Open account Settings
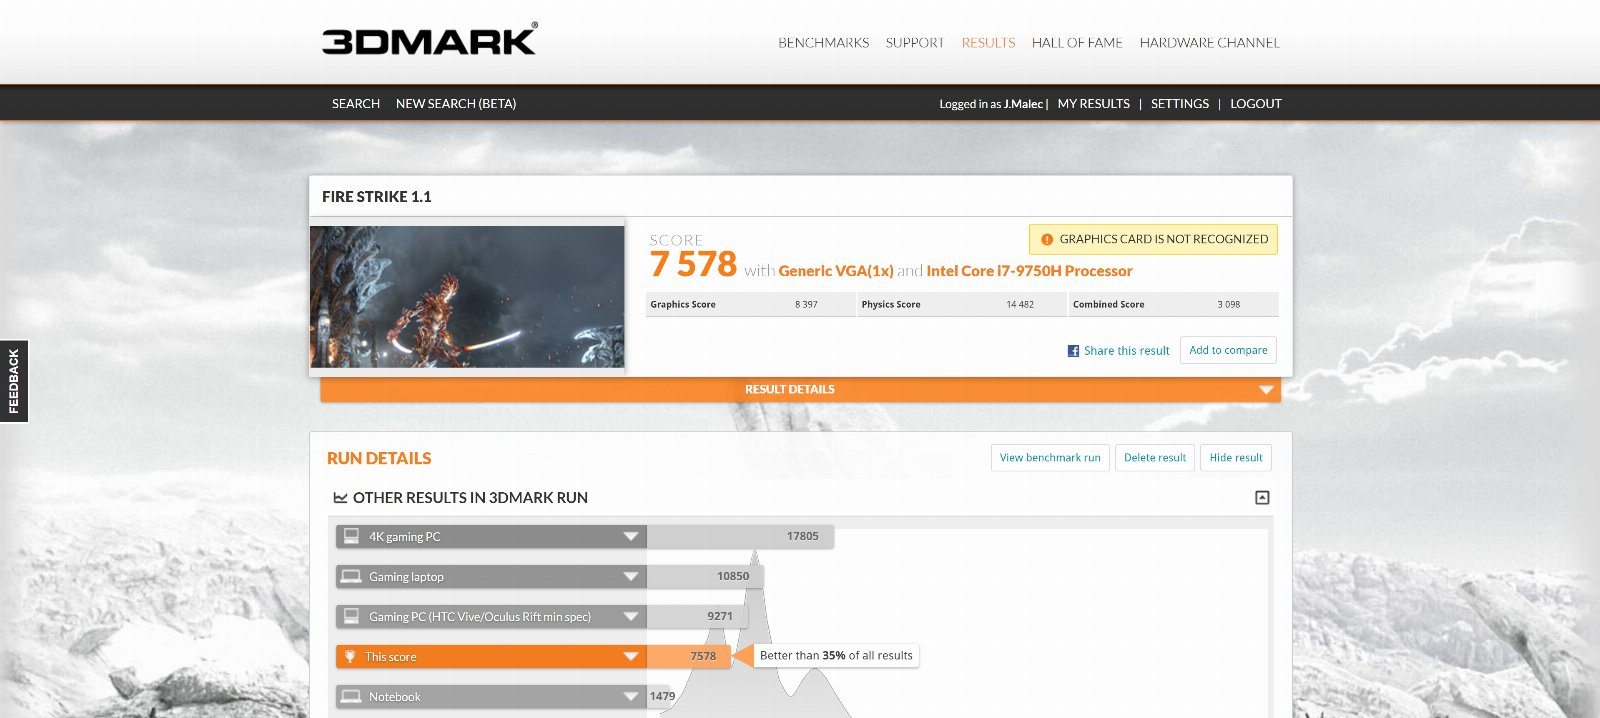Screen dimensions: 1600x718 click(x=1180, y=104)
